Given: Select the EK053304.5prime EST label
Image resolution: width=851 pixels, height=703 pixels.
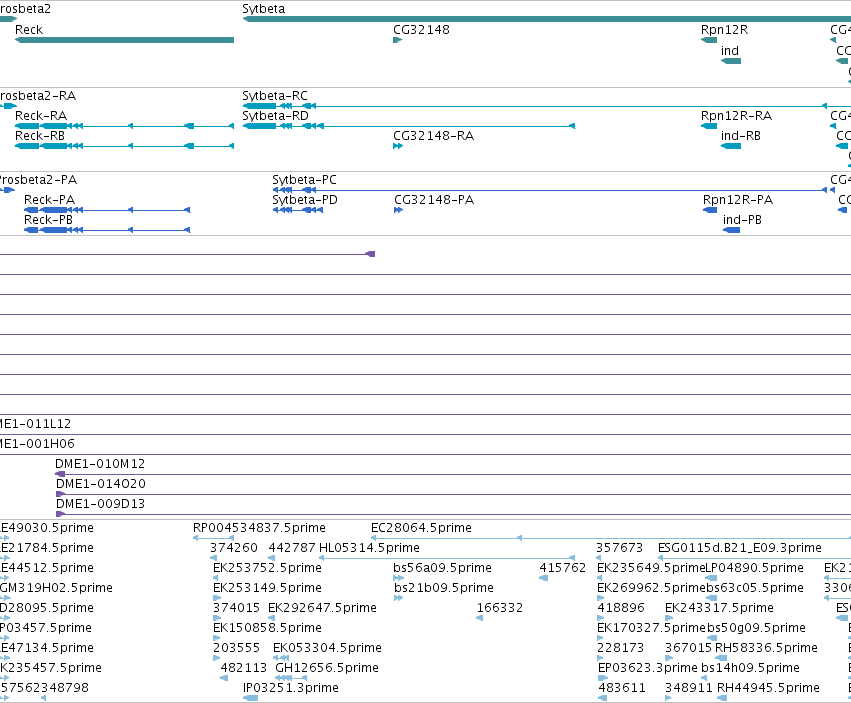Looking at the screenshot, I should pyautogui.click(x=327, y=648).
